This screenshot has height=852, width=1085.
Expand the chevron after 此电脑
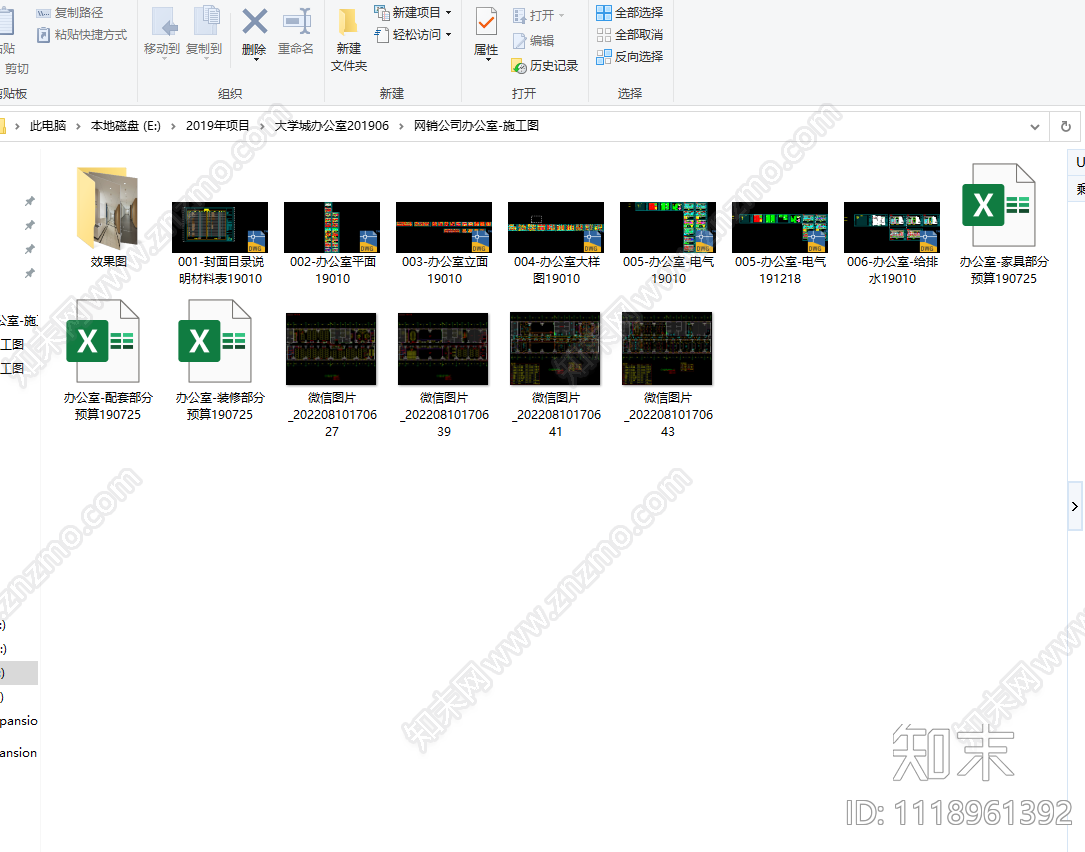click(x=78, y=126)
